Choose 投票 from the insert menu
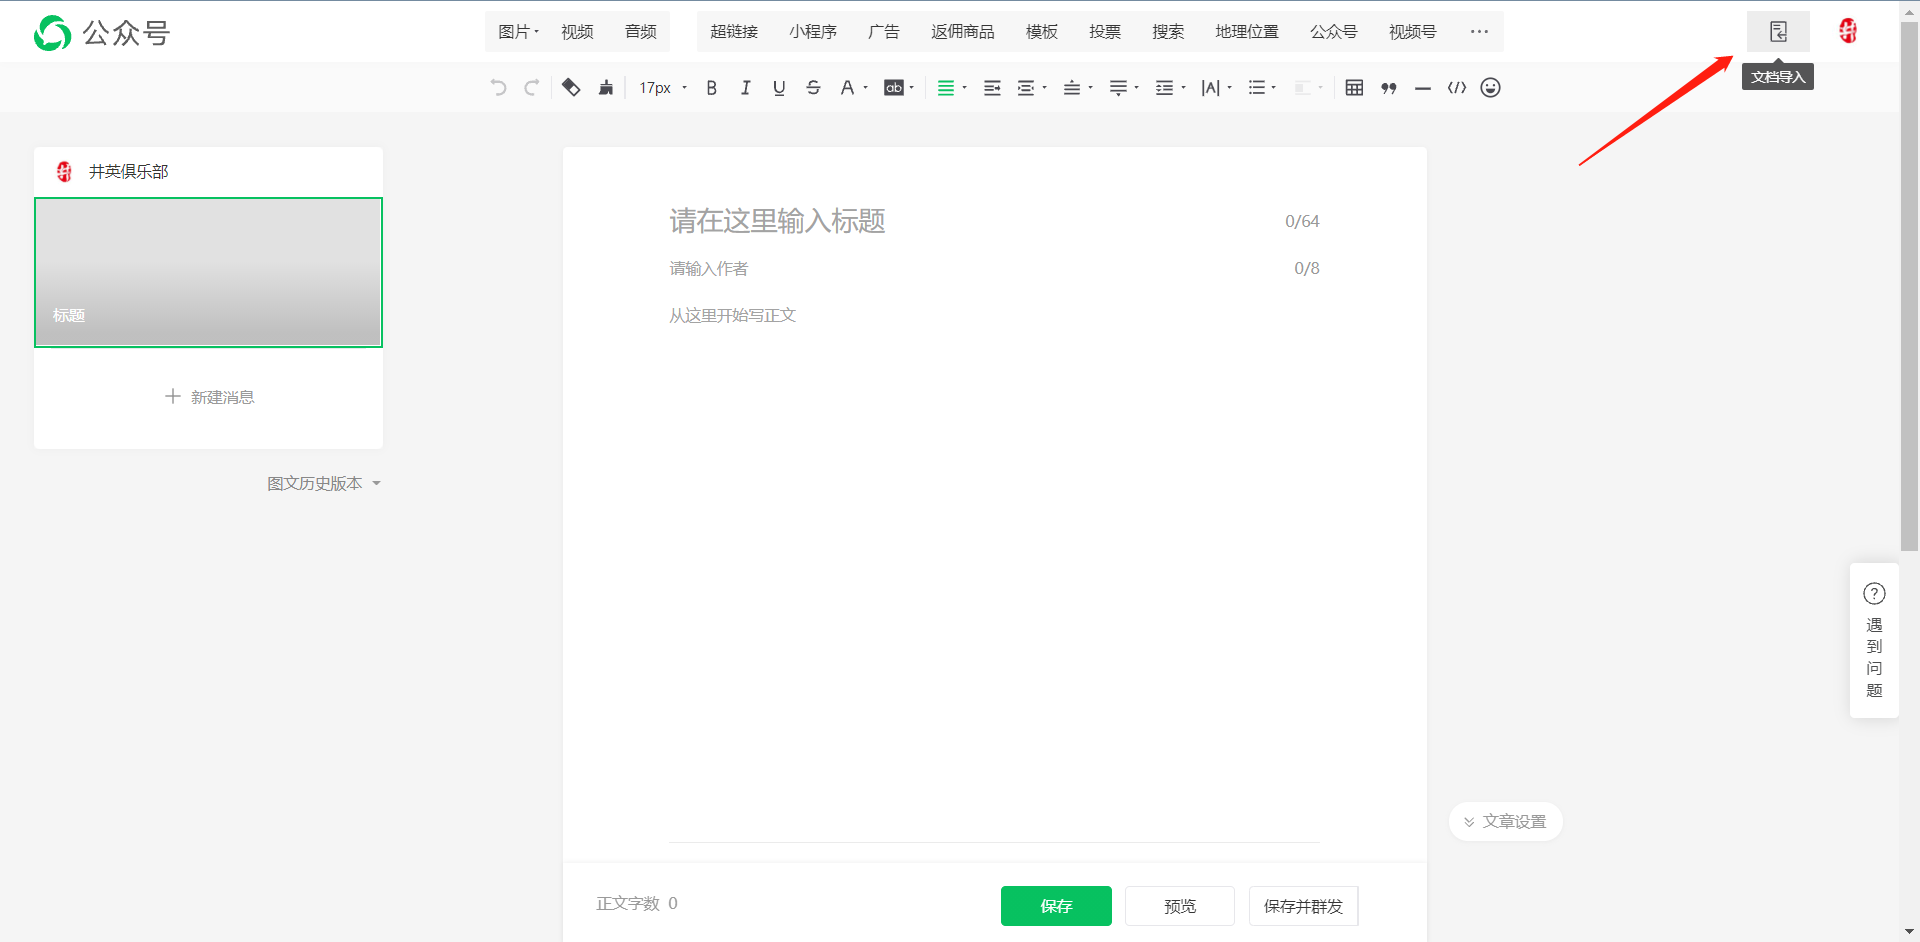This screenshot has width=1920, height=942. (x=1105, y=32)
